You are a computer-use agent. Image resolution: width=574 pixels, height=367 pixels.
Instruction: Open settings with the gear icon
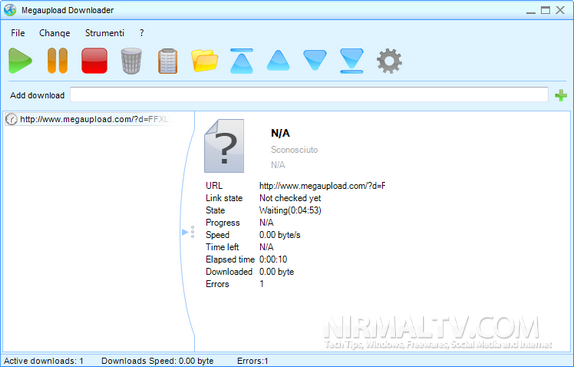[389, 61]
